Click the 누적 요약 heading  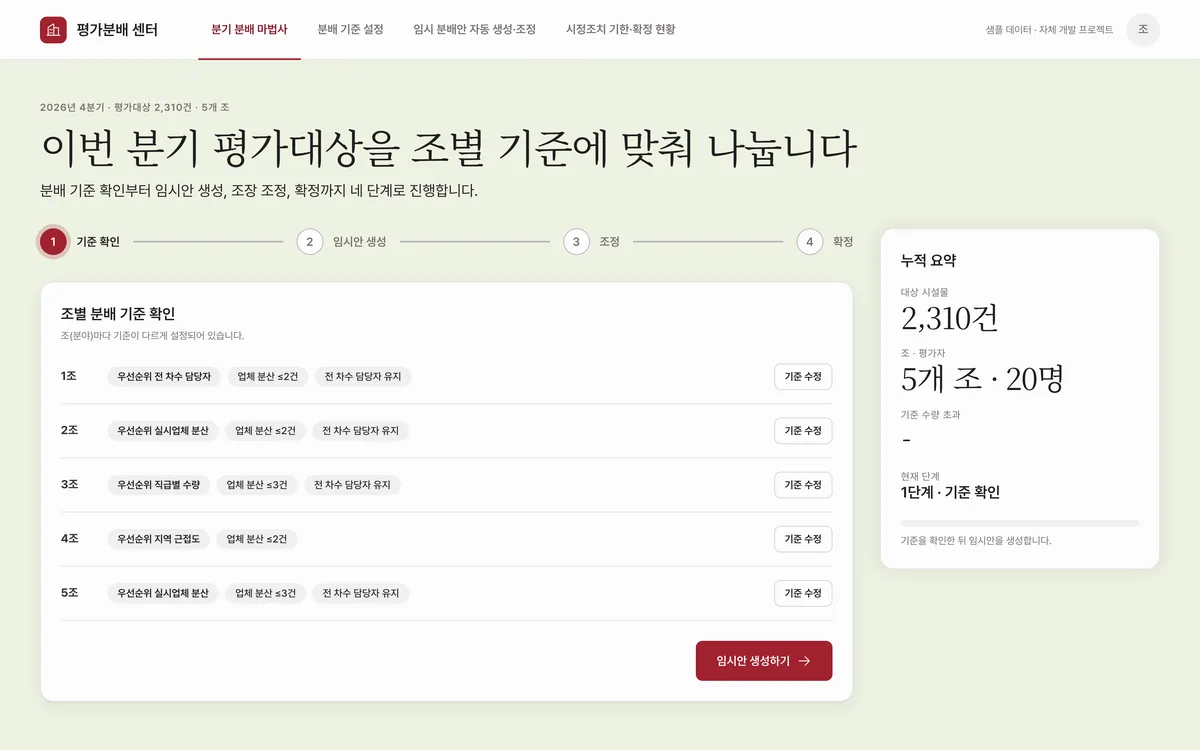tap(928, 260)
